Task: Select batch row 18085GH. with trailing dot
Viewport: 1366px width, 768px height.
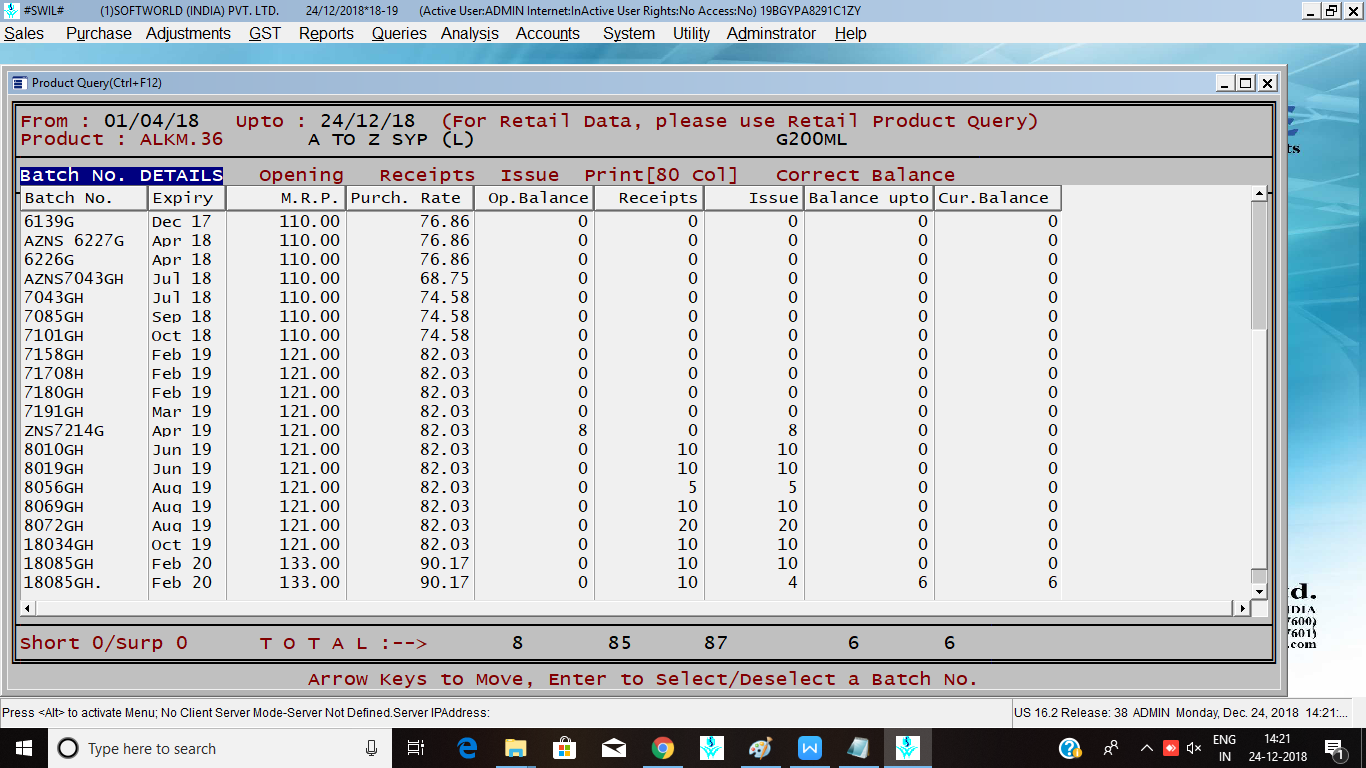Action: tap(540, 582)
